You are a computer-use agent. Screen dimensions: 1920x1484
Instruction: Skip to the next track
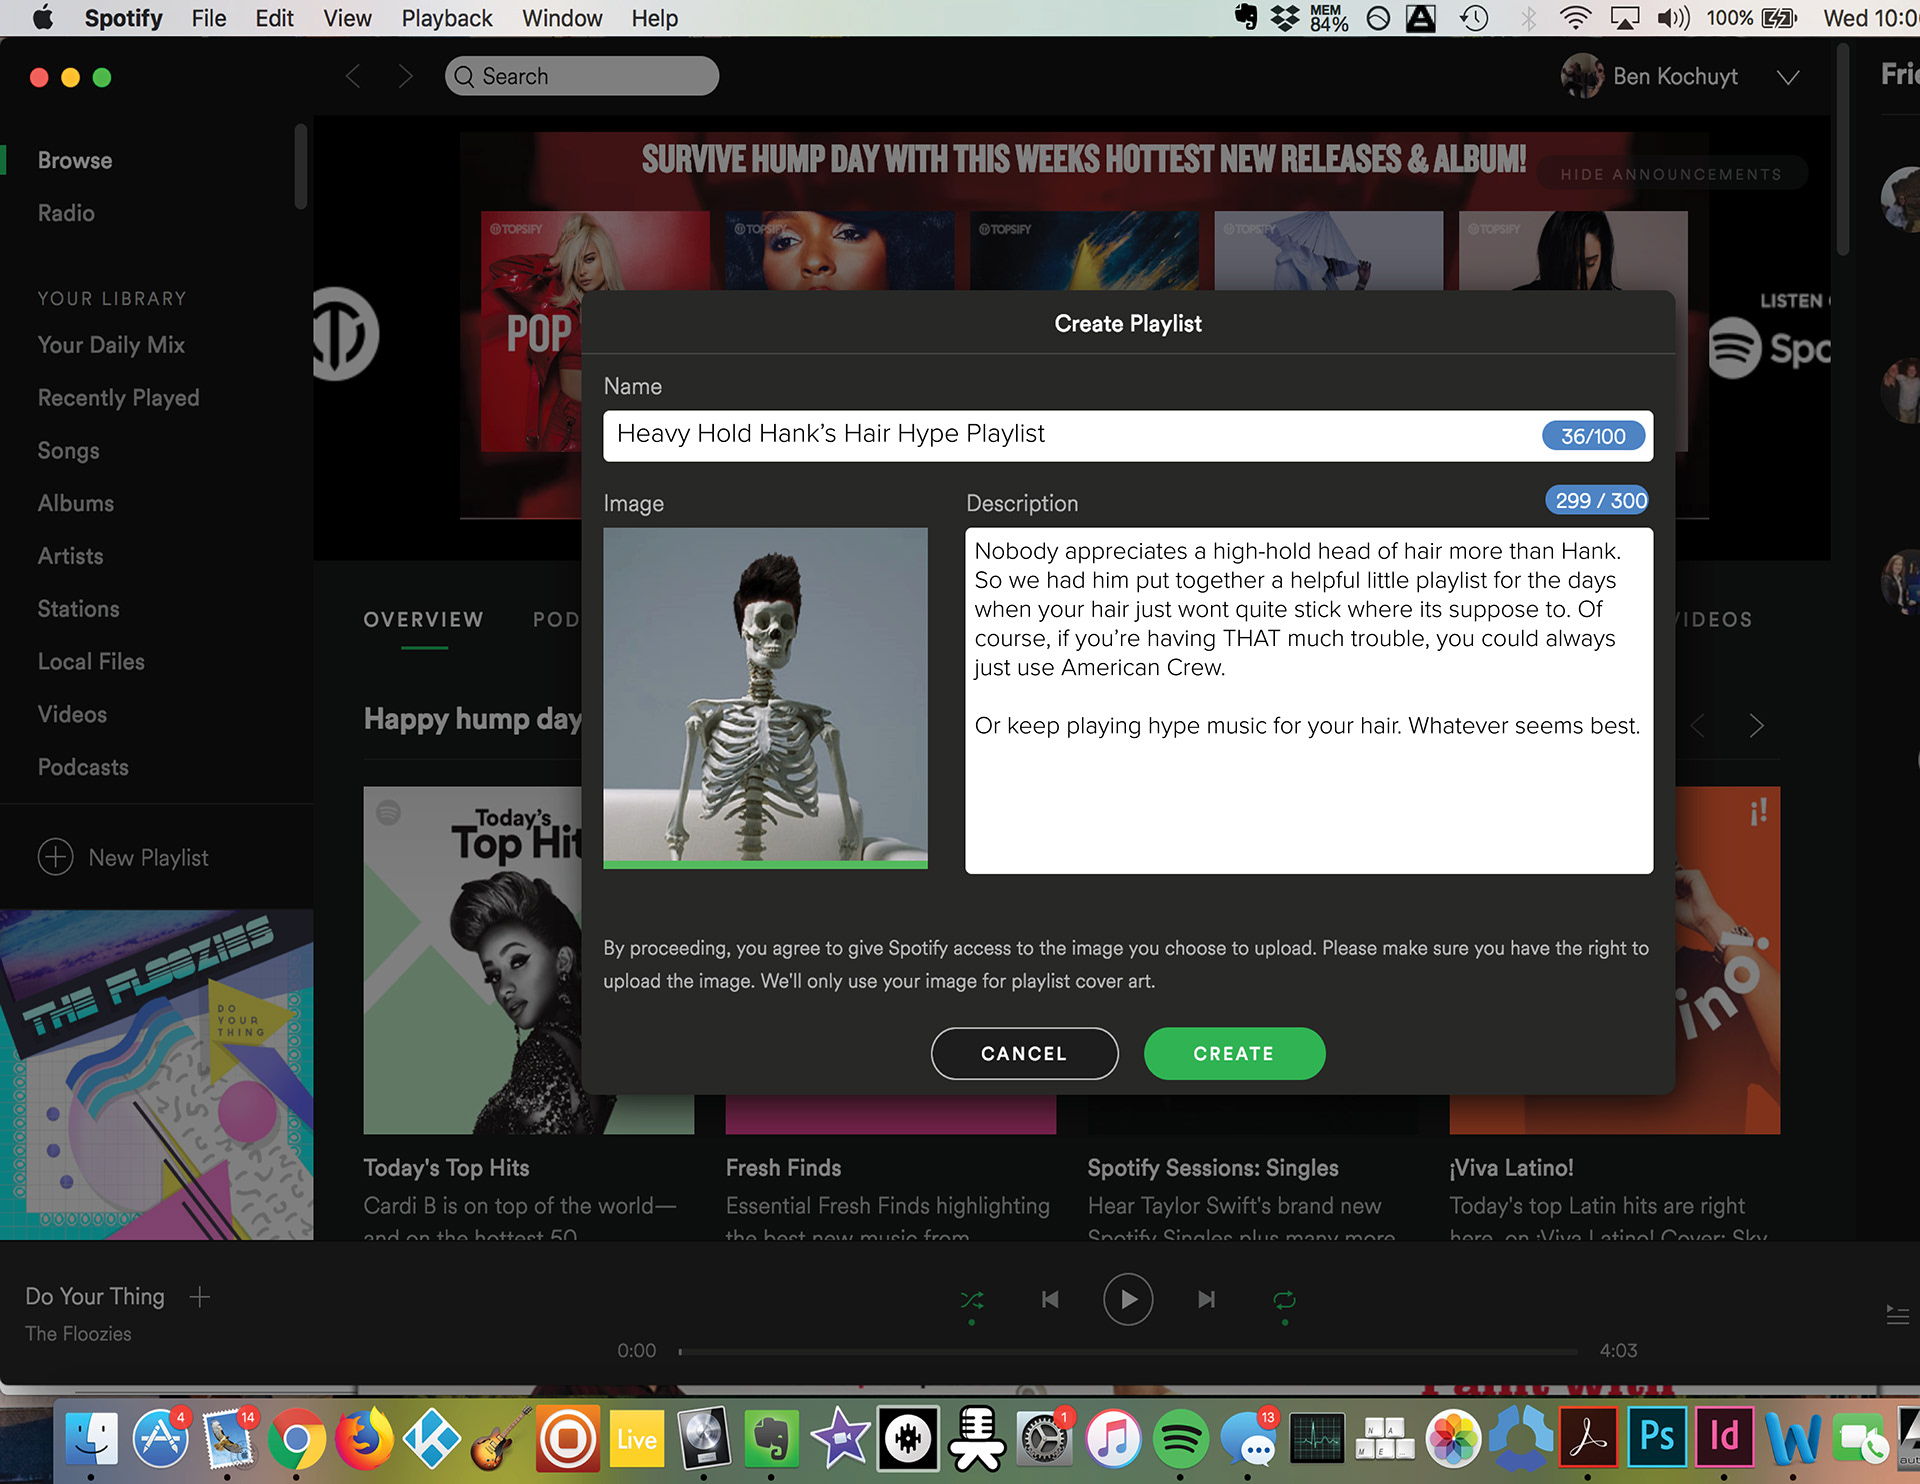tap(1206, 1299)
